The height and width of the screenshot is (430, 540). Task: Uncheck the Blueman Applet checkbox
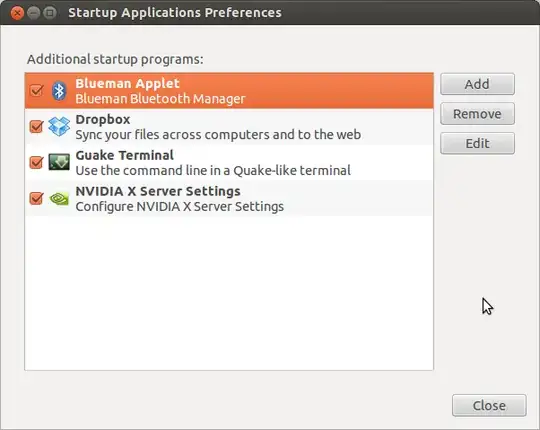pyautogui.click(x=36, y=91)
